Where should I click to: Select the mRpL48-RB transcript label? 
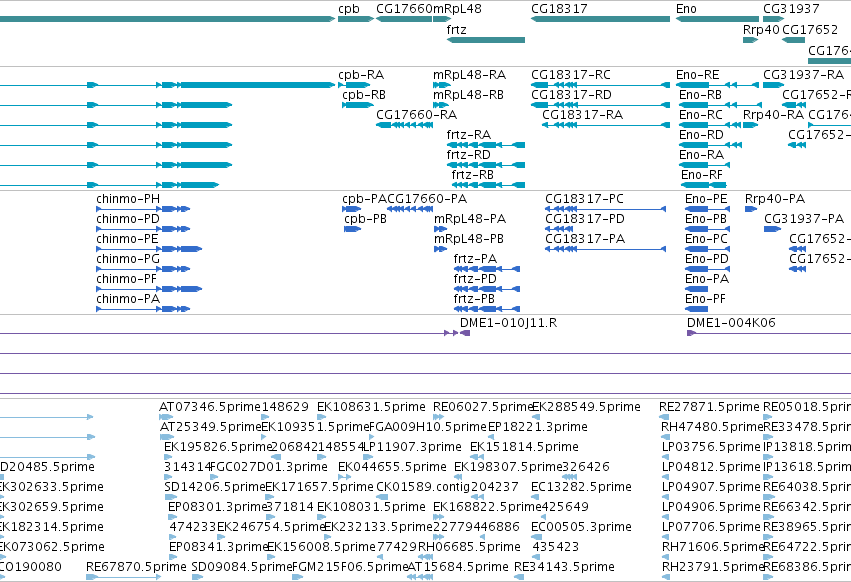468,94
